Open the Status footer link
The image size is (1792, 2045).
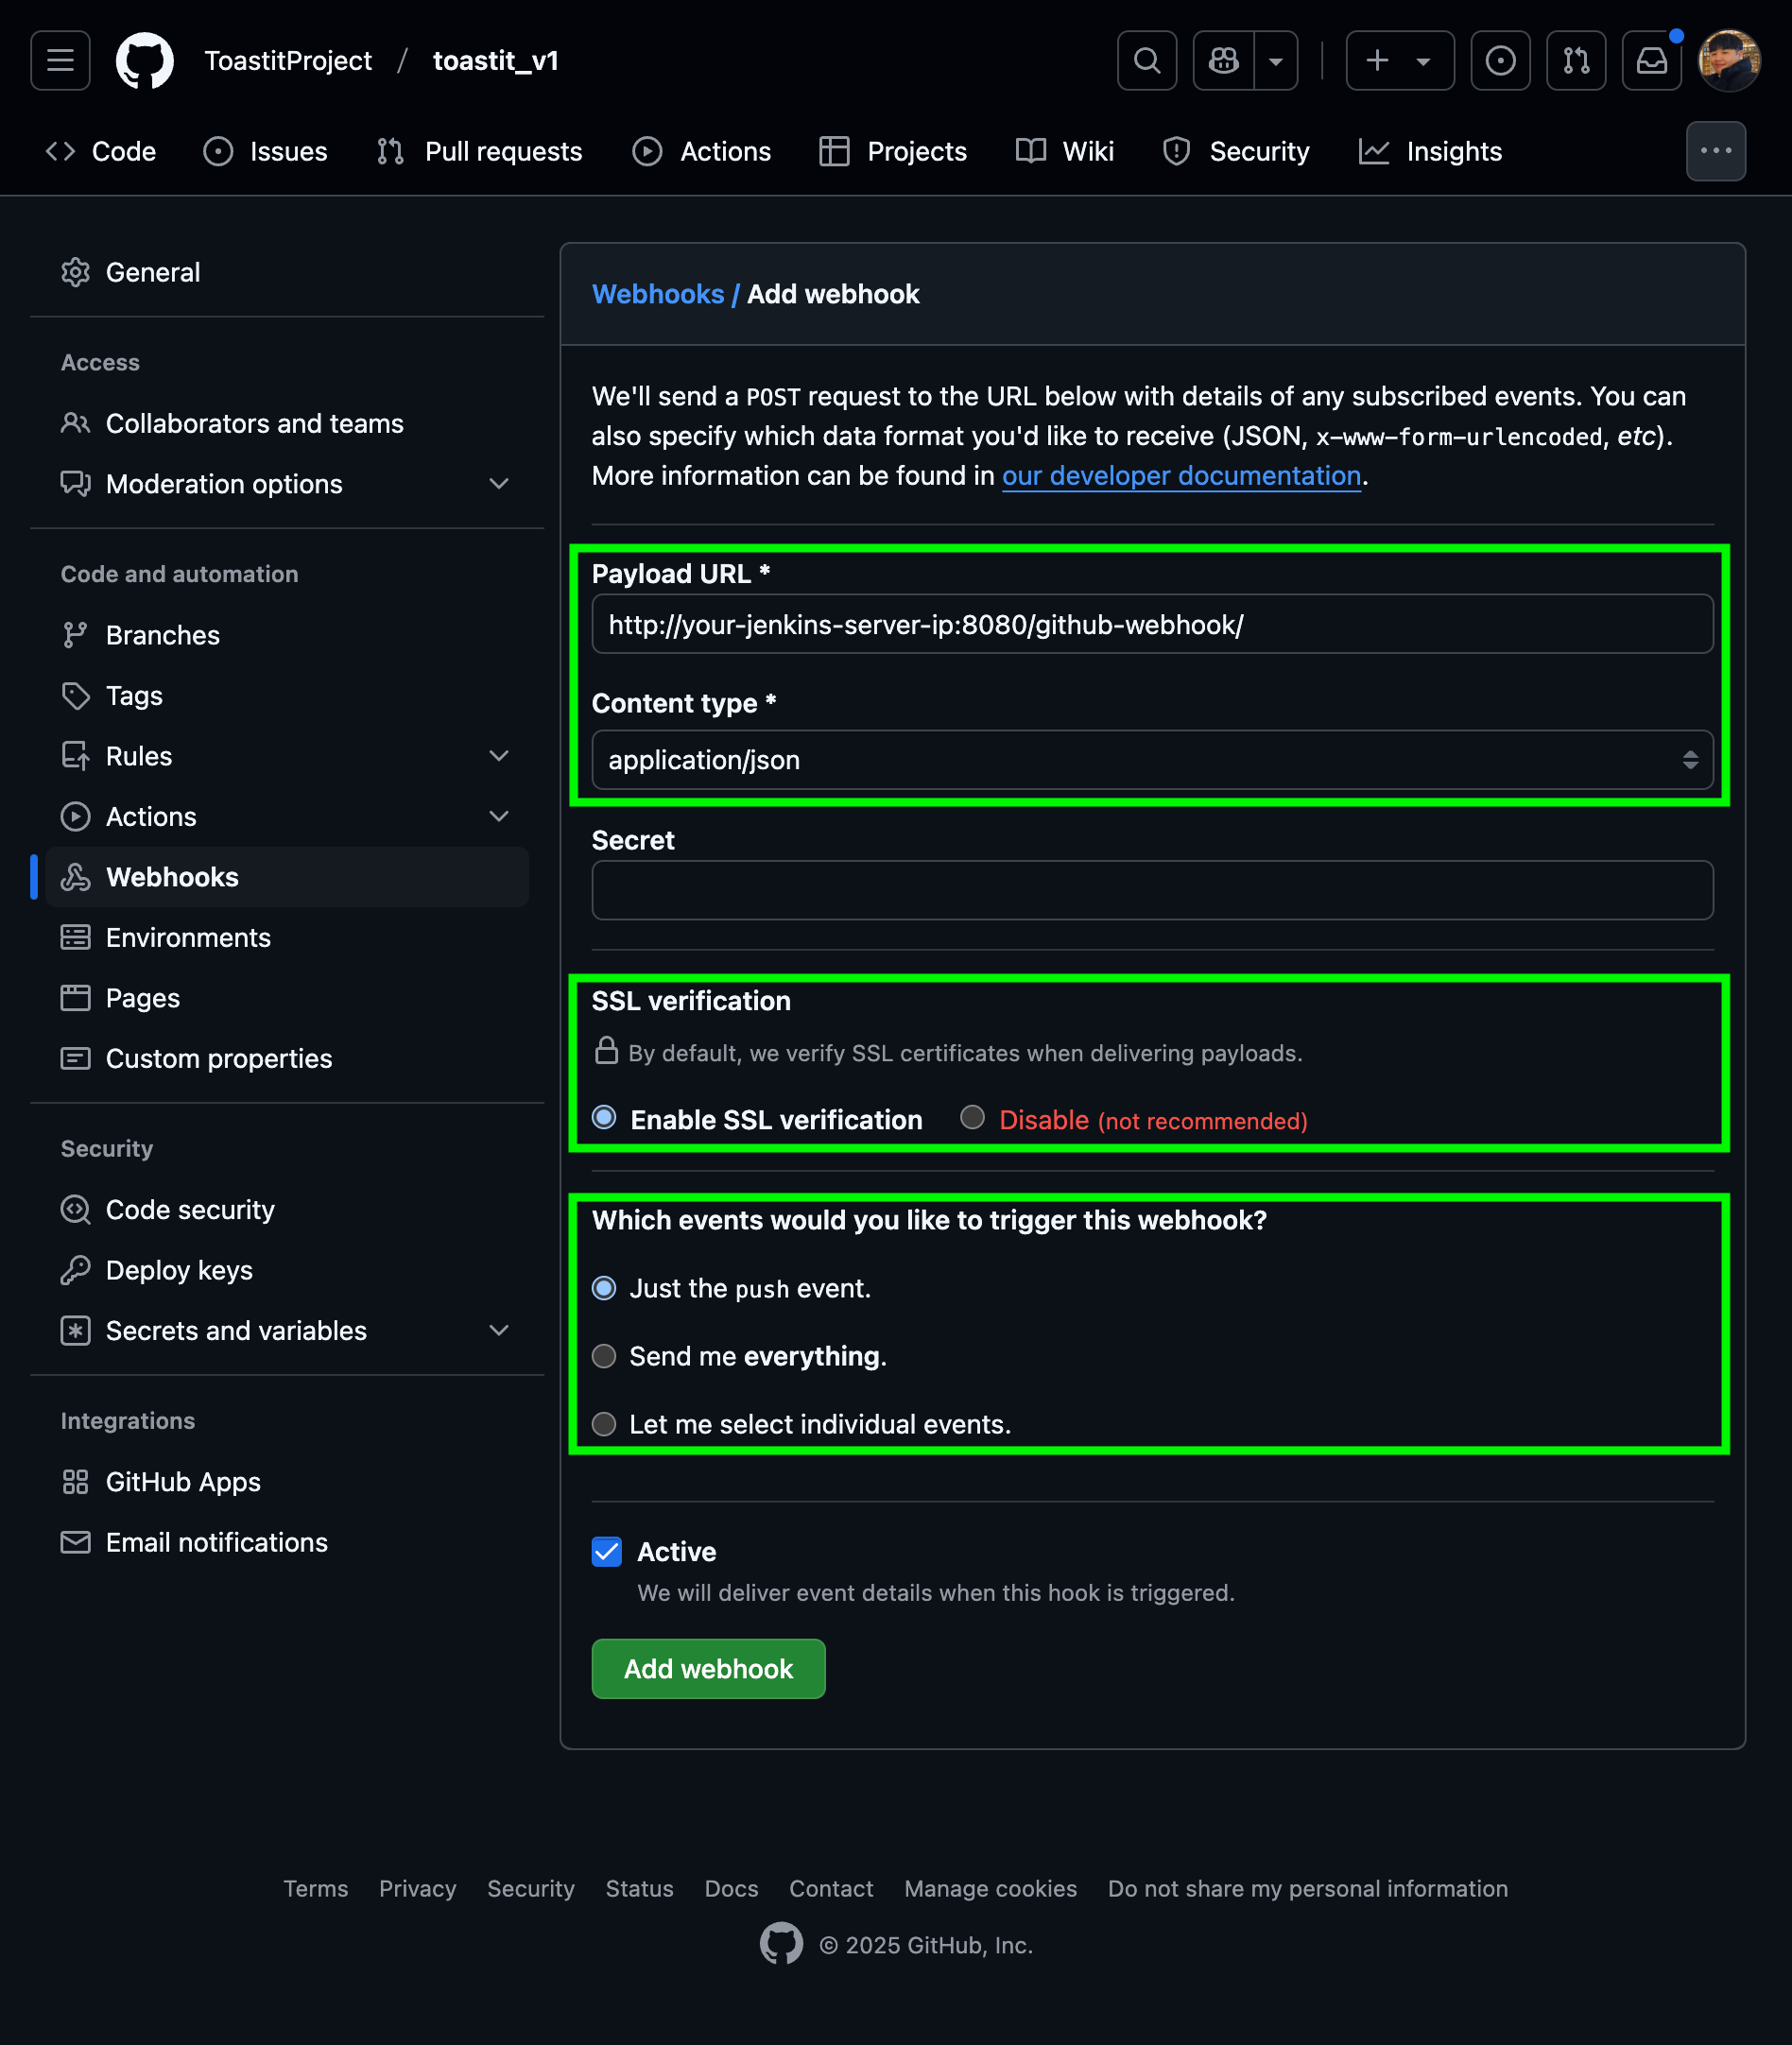point(639,1889)
